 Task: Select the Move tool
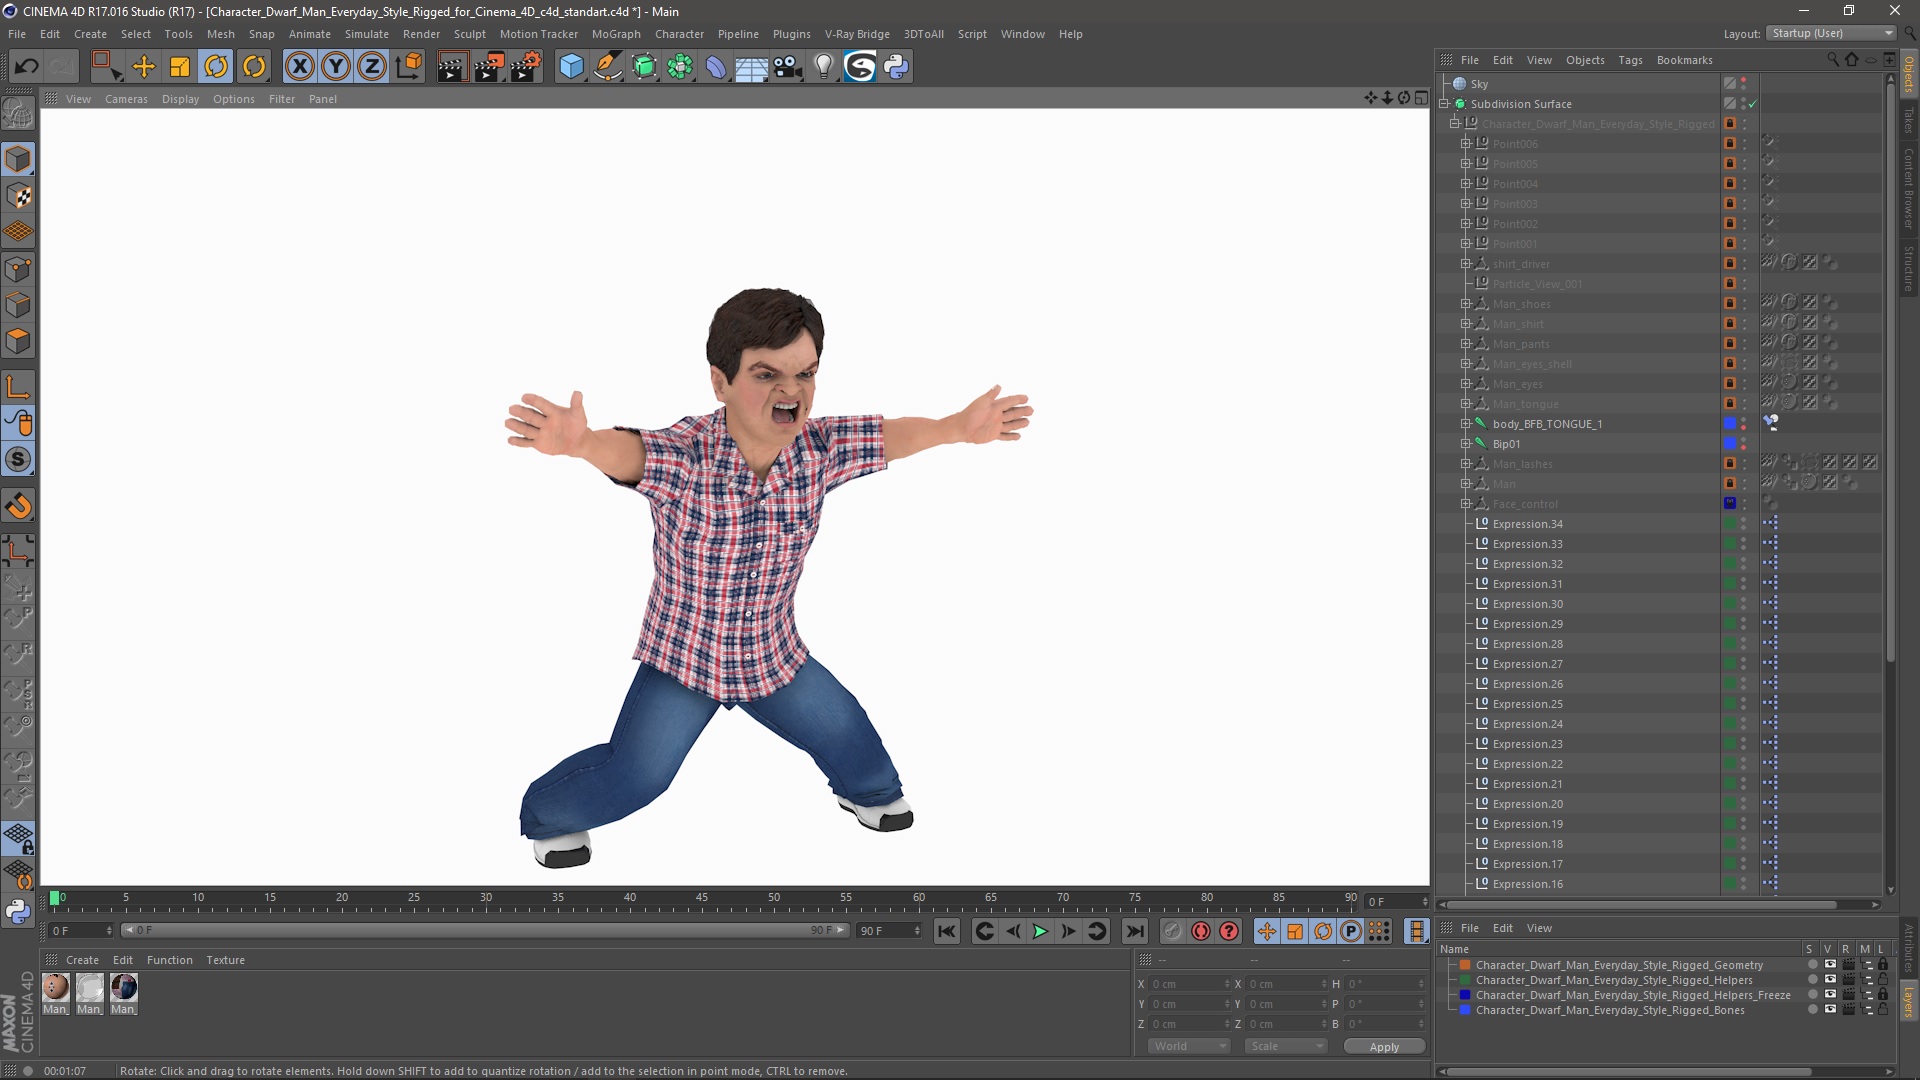(144, 67)
